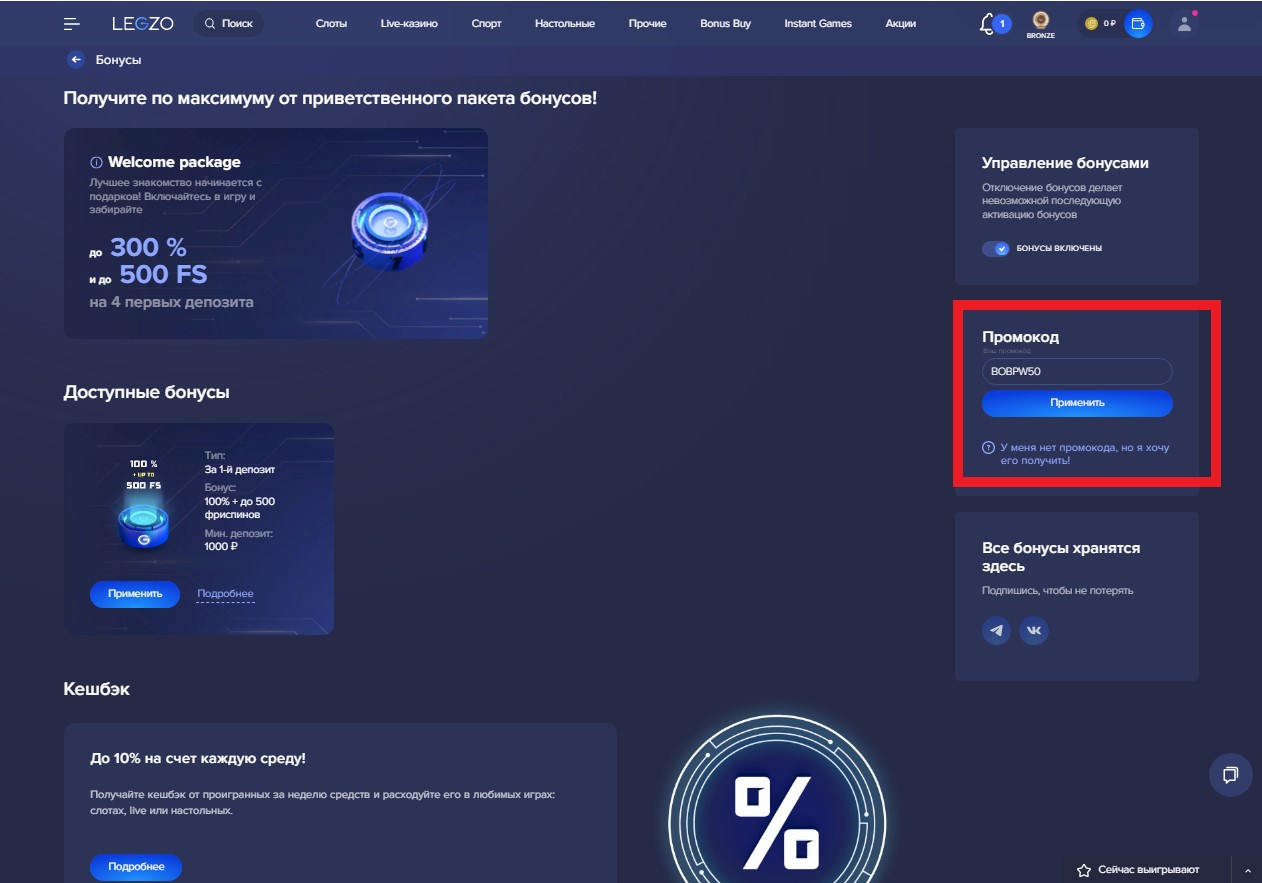Viewport: 1262px width, 883px height.
Task: Click the promo code input field
Action: coord(1076,372)
